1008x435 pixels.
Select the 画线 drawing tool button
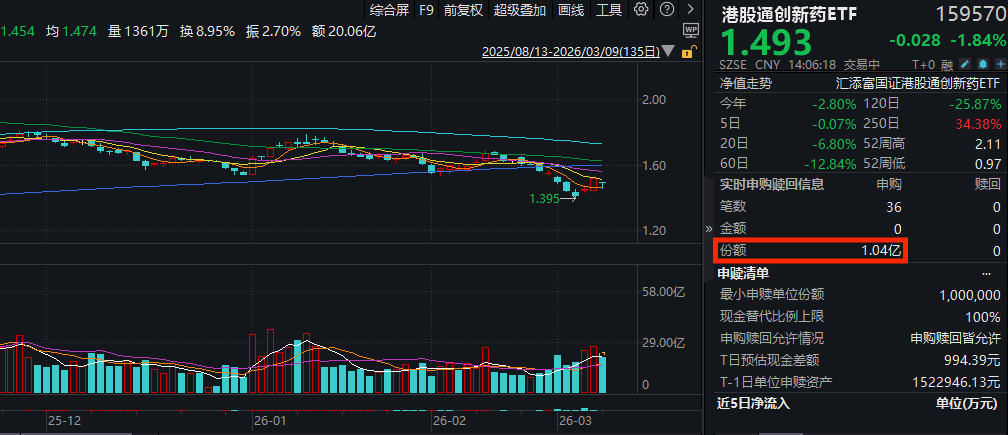point(571,11)
